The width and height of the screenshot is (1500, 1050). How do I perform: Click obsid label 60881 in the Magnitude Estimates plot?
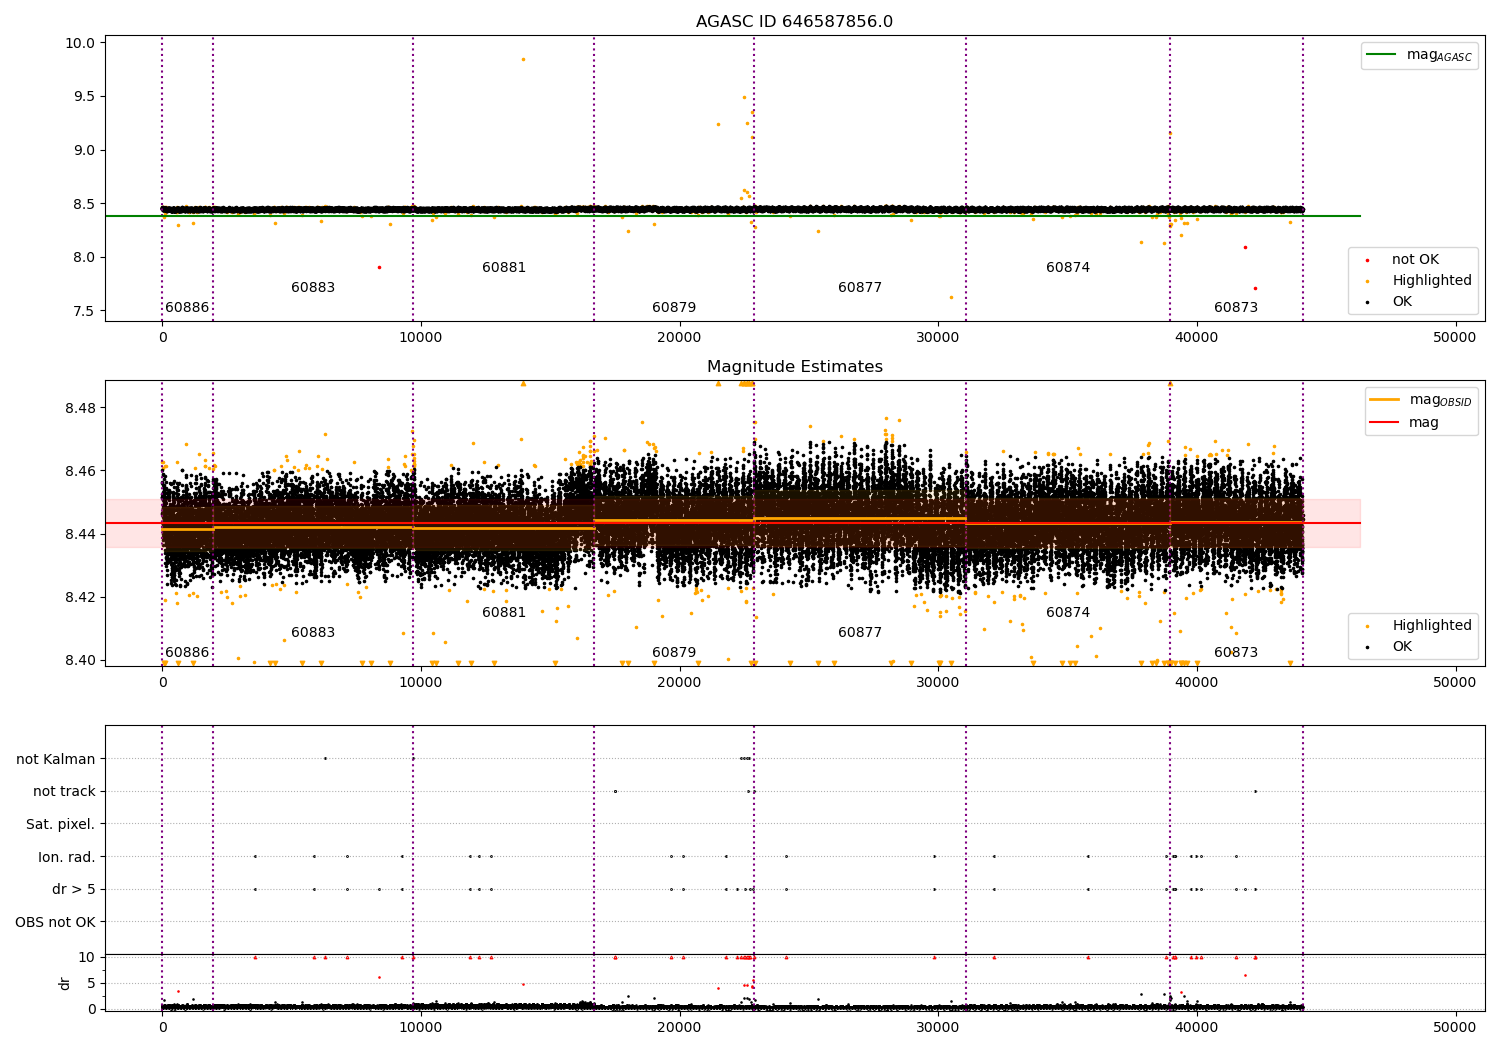(x=504, y=613)
